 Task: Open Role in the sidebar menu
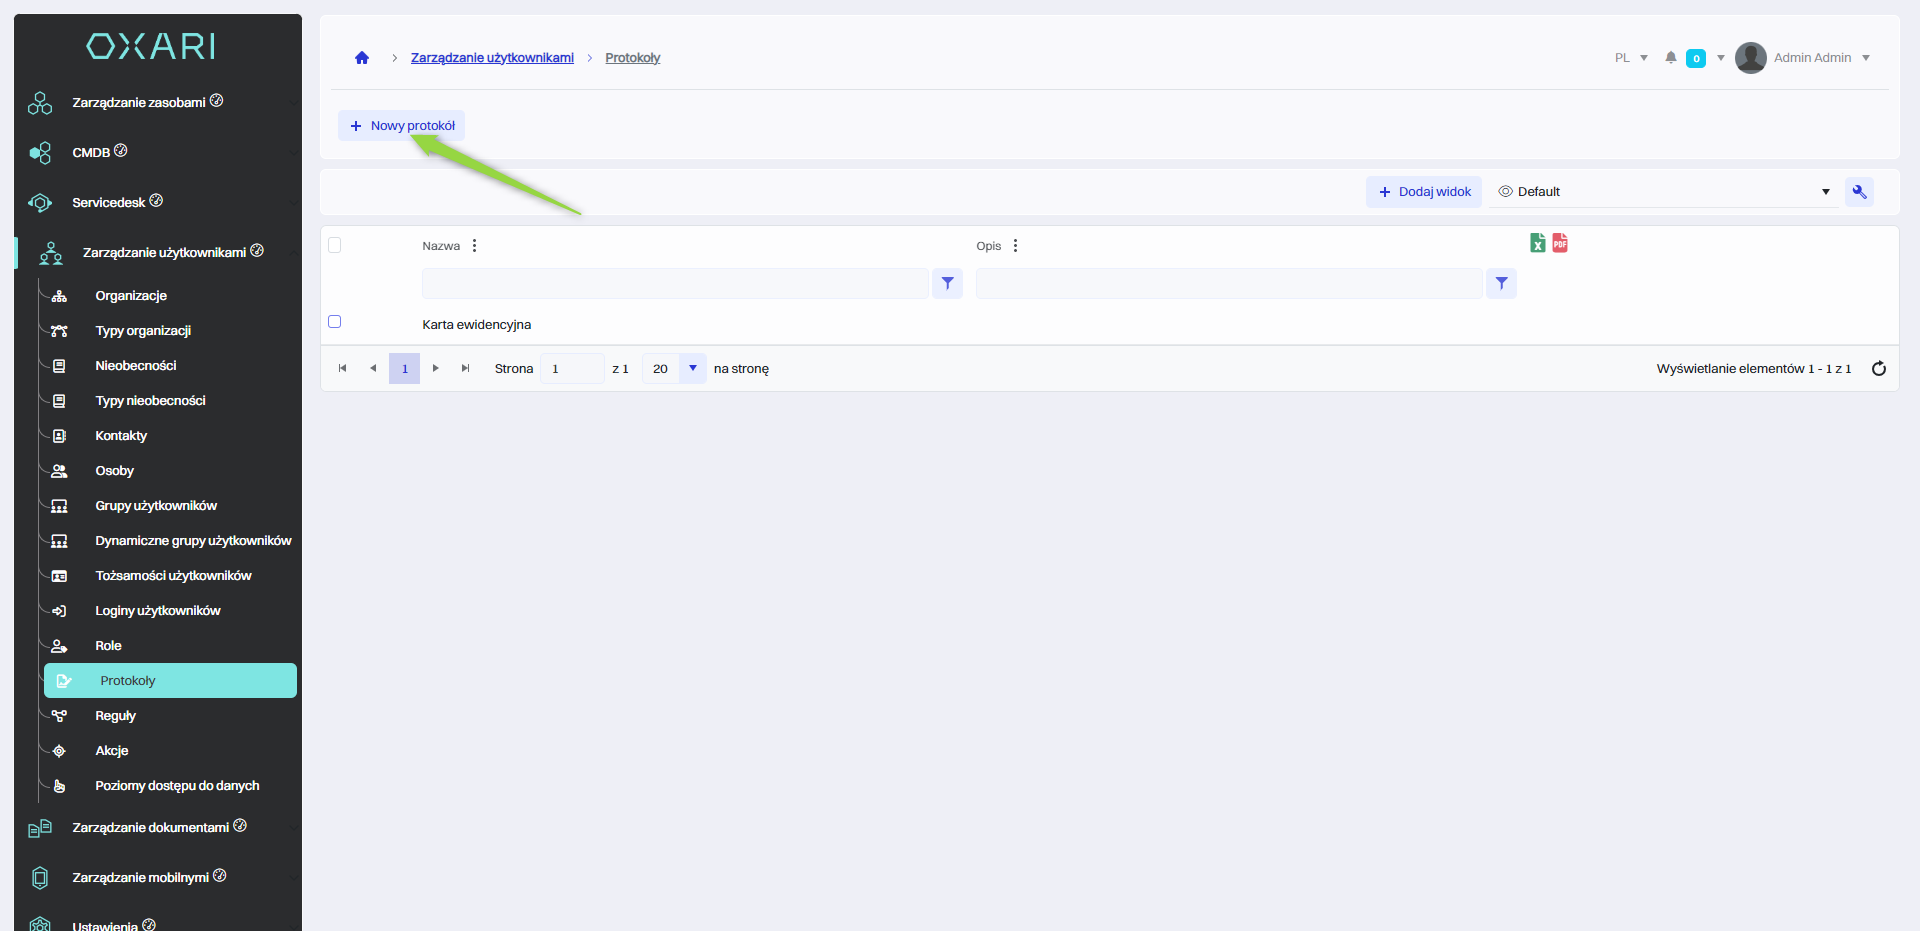tap(108, 646)
